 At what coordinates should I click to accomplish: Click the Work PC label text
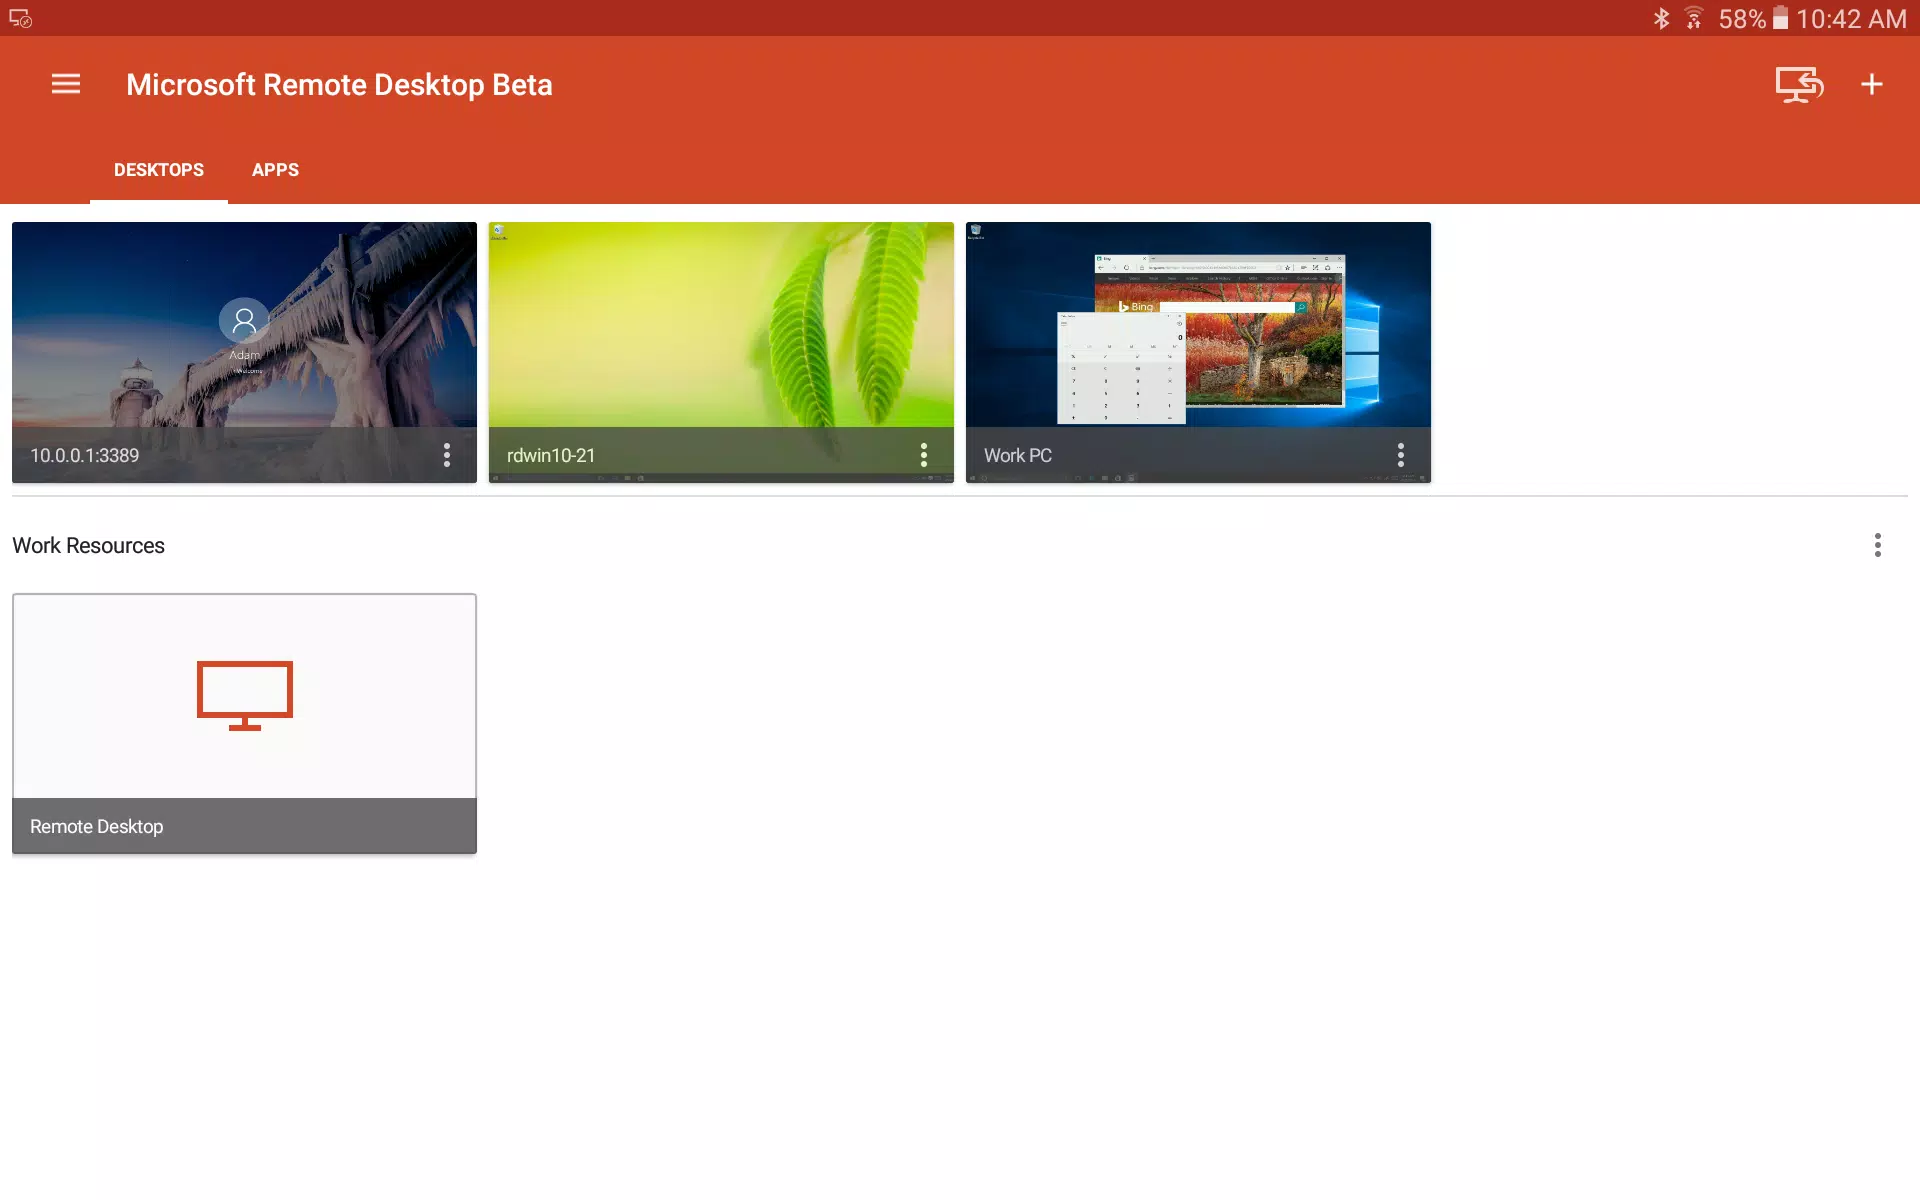(1018, 456)
